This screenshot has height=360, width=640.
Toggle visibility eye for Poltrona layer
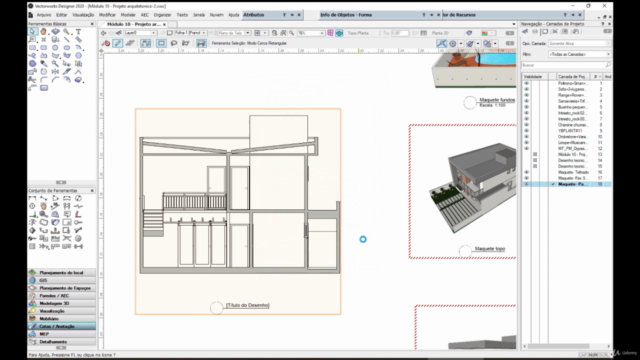pyautogui.click(x=527, y=83)
